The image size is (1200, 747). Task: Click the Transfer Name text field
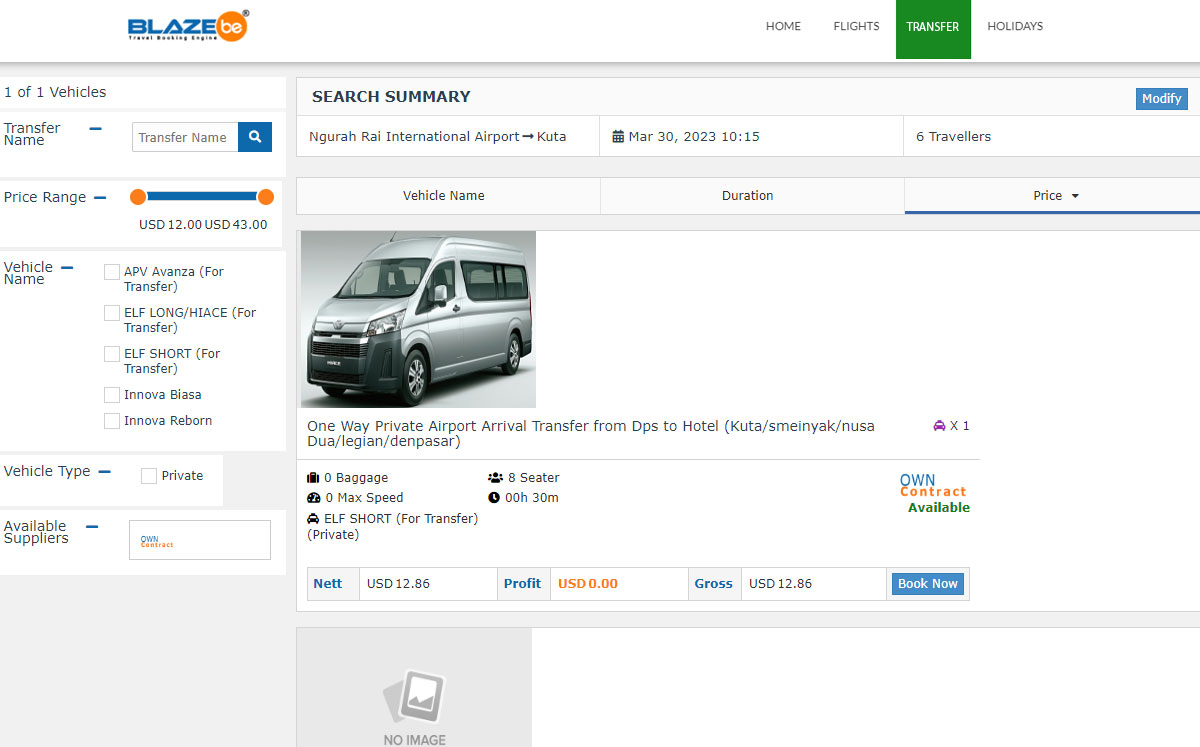click(x=185, y=137)
